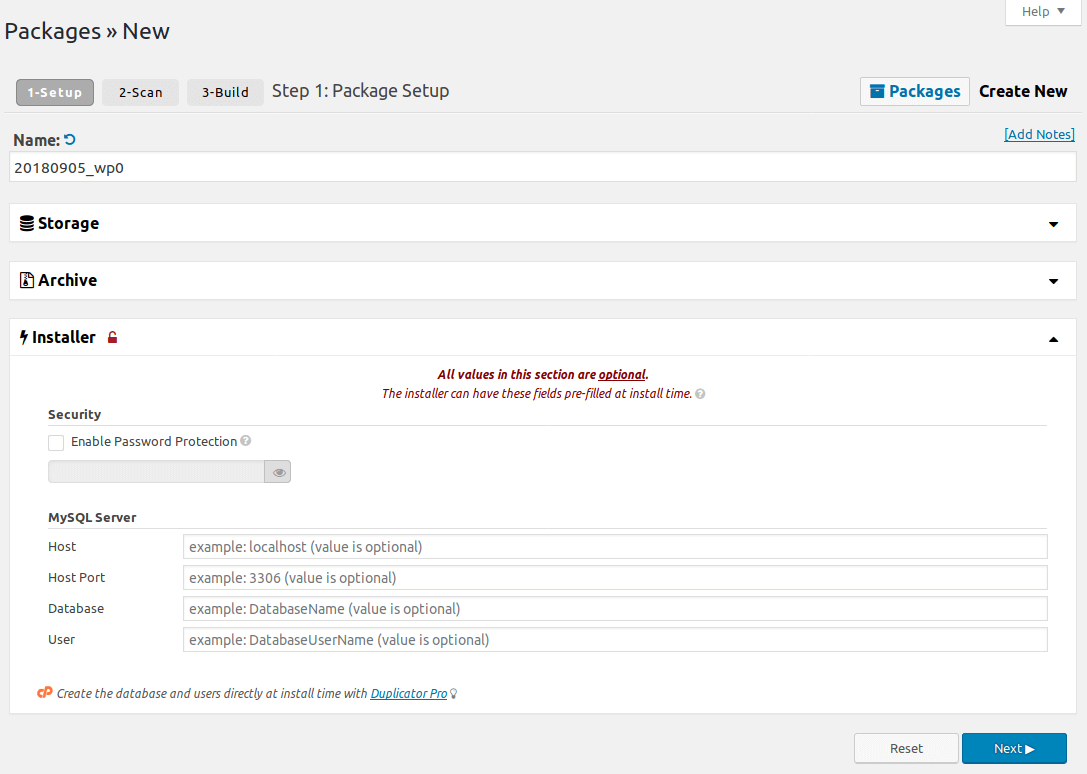
Task: Go to the 3-Build step
Action: [225, 92]
